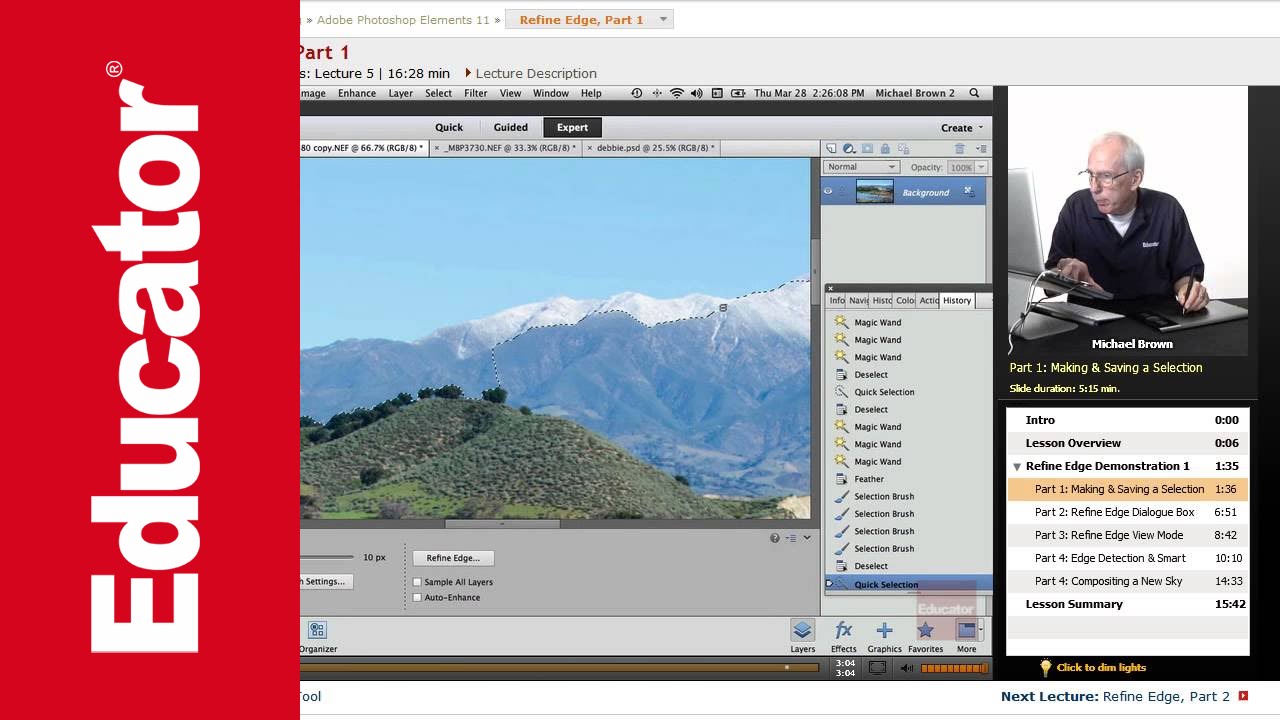Click Adobe Photoshop Elements 11 breadcrumb link

(x=403, y=20)
